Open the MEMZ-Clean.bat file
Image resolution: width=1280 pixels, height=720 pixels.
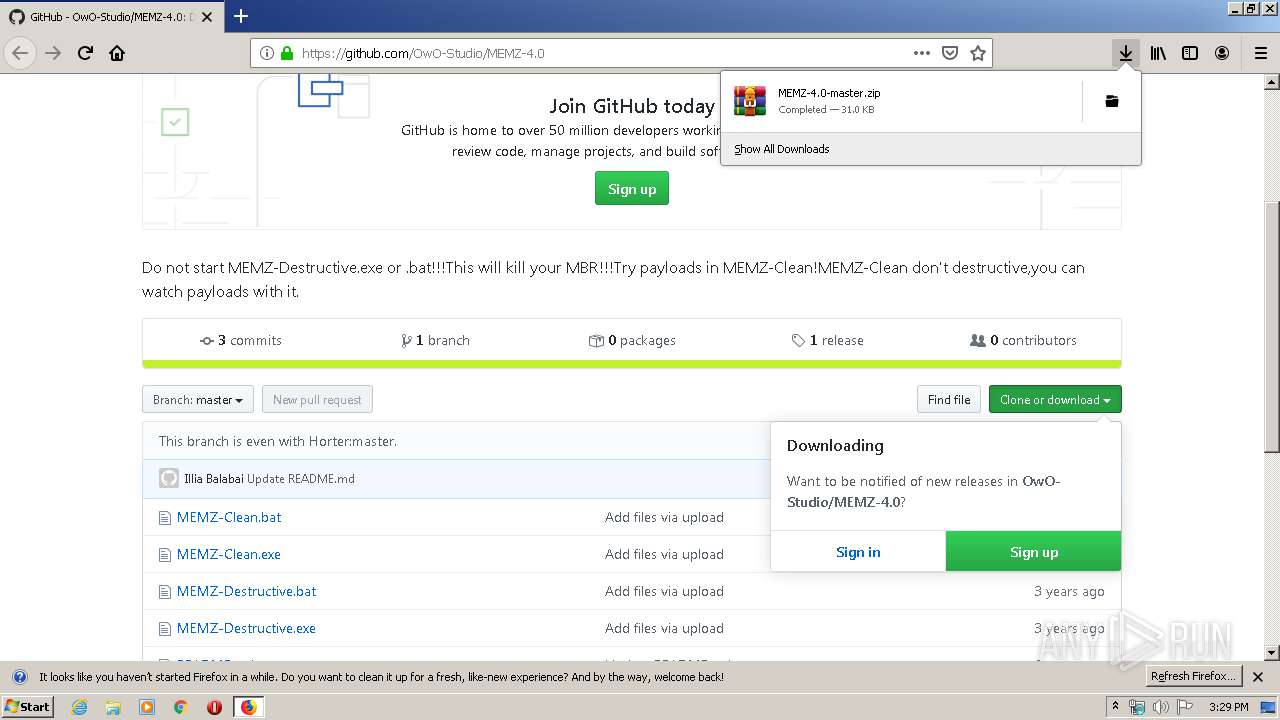229,517
